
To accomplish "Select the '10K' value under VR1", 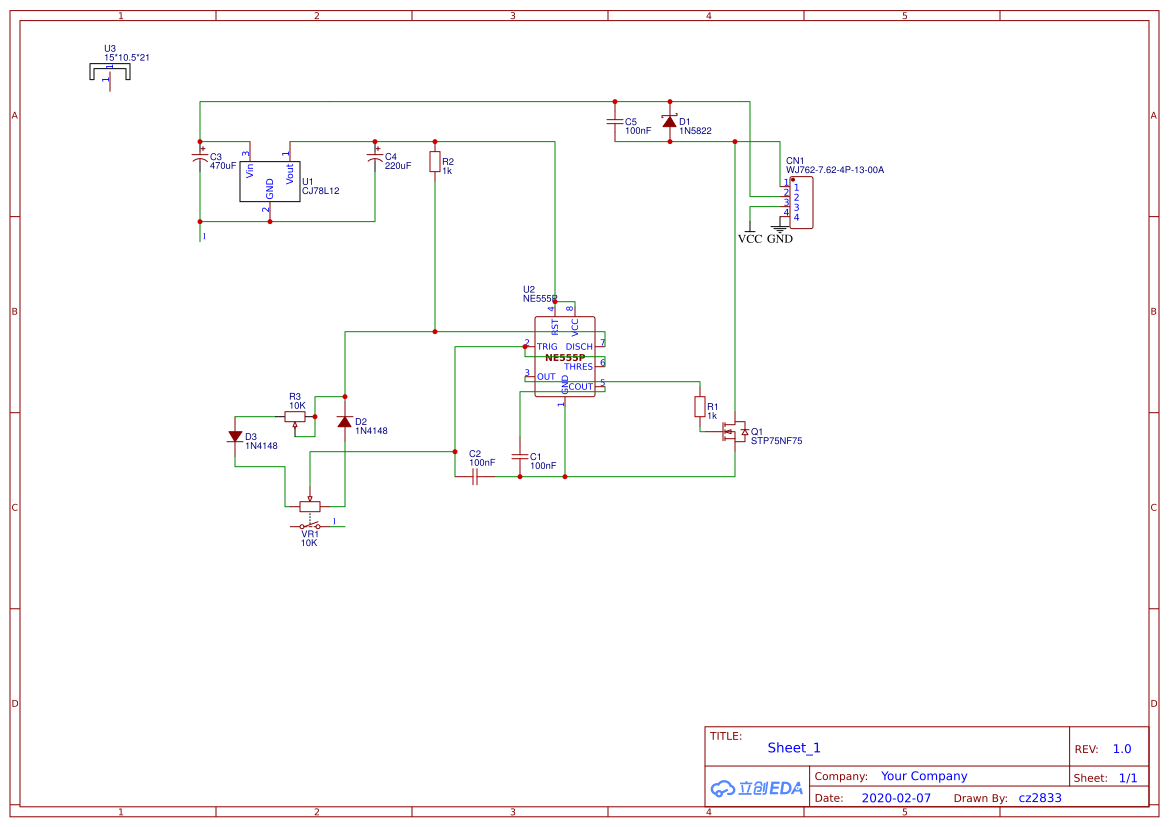I will click(x=309, y=543).
